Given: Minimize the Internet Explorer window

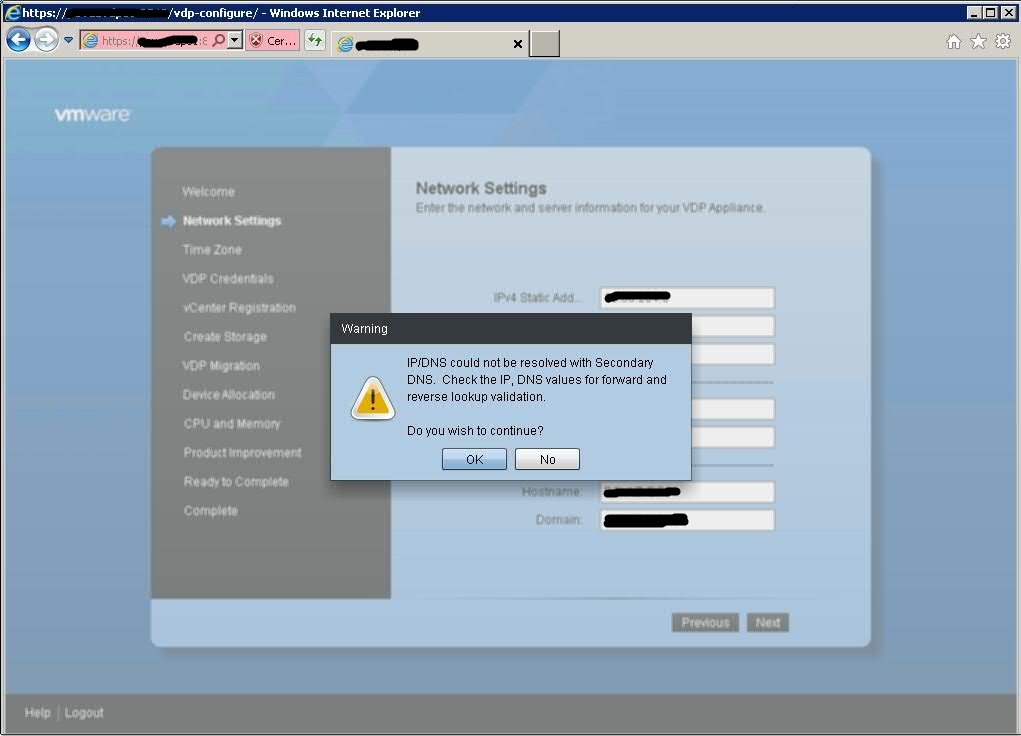Looking at the screenshot, I should pyautogui.click(x=974, y=12).
